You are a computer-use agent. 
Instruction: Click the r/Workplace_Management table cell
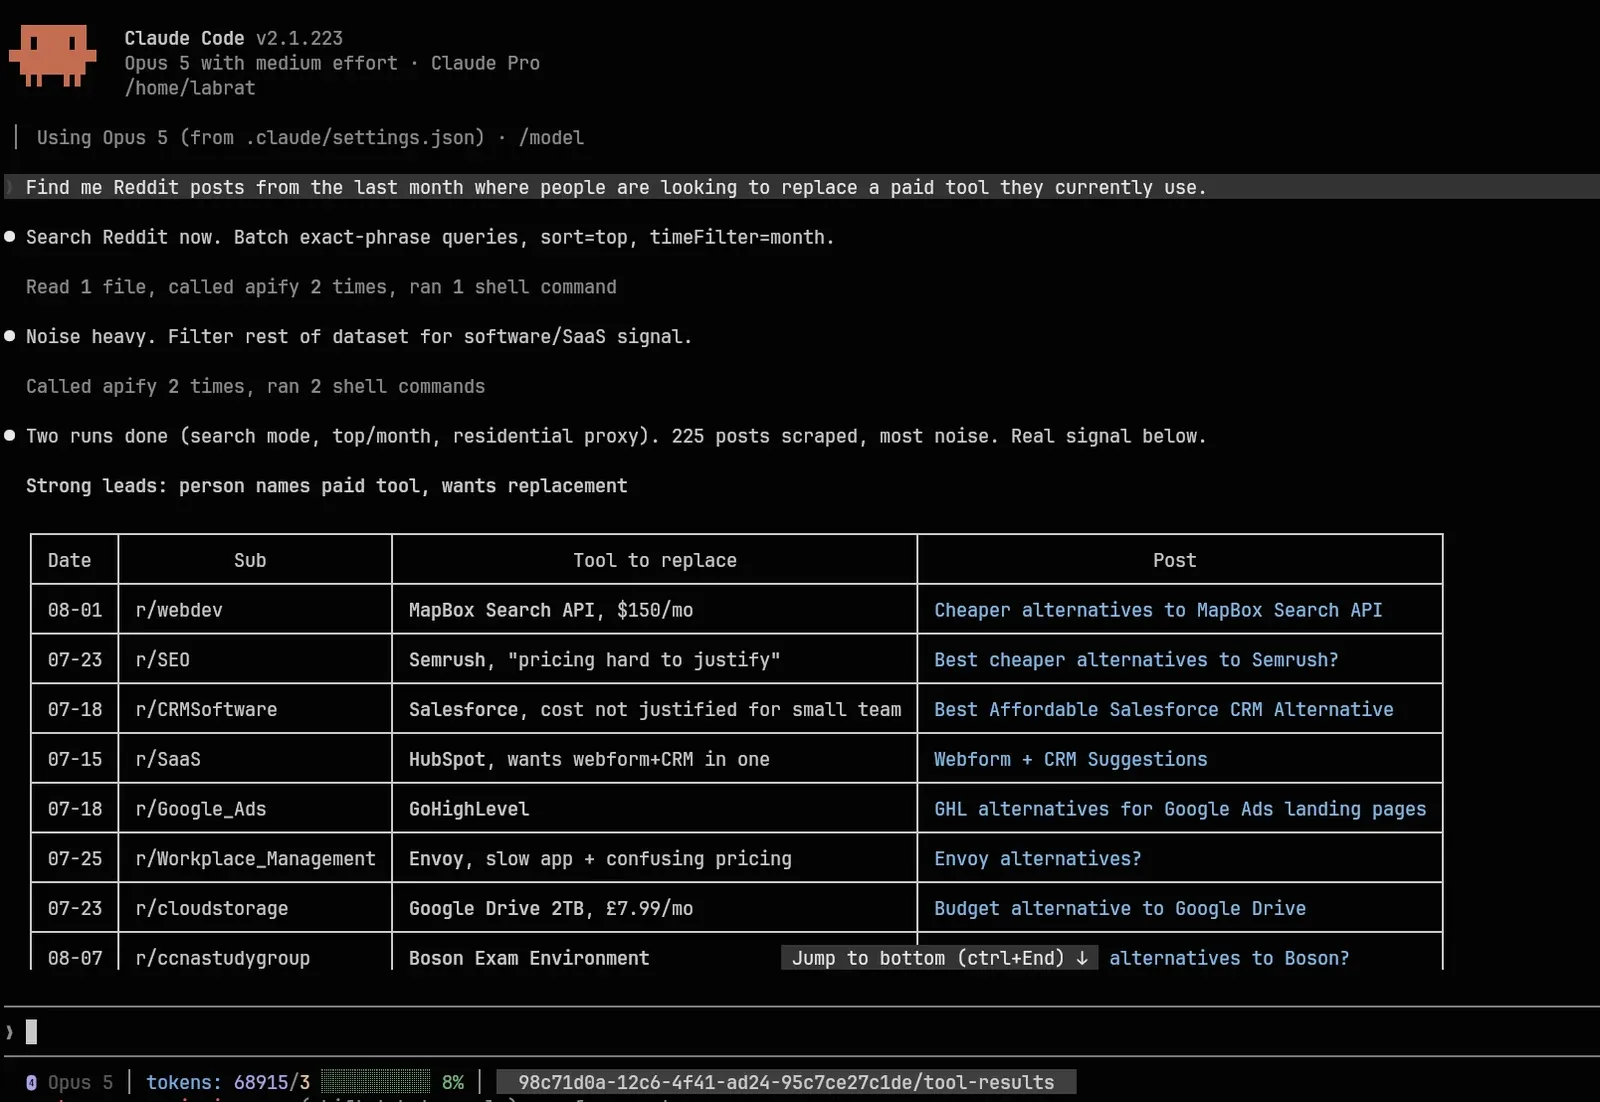coord(255,859)
